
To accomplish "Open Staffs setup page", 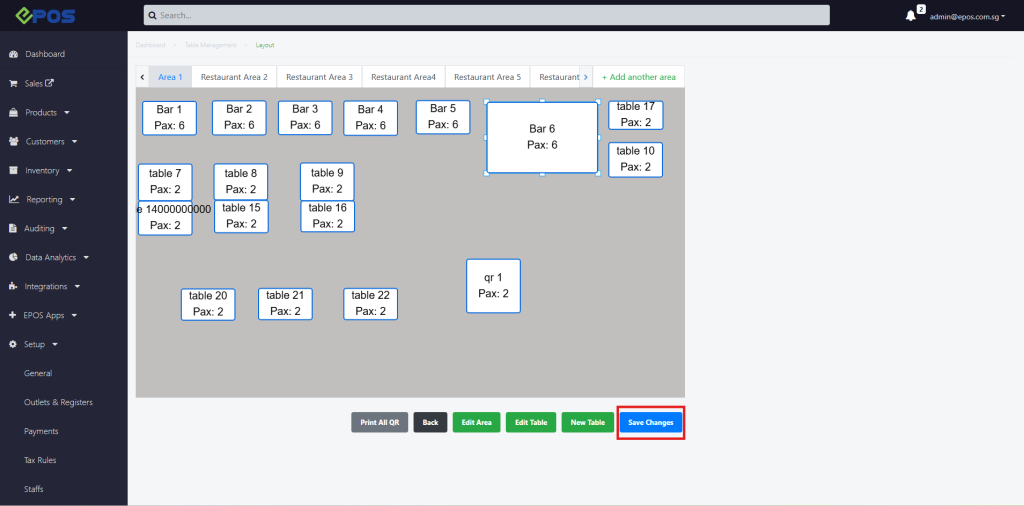I will pyautogui.click(x=34, y=489).
